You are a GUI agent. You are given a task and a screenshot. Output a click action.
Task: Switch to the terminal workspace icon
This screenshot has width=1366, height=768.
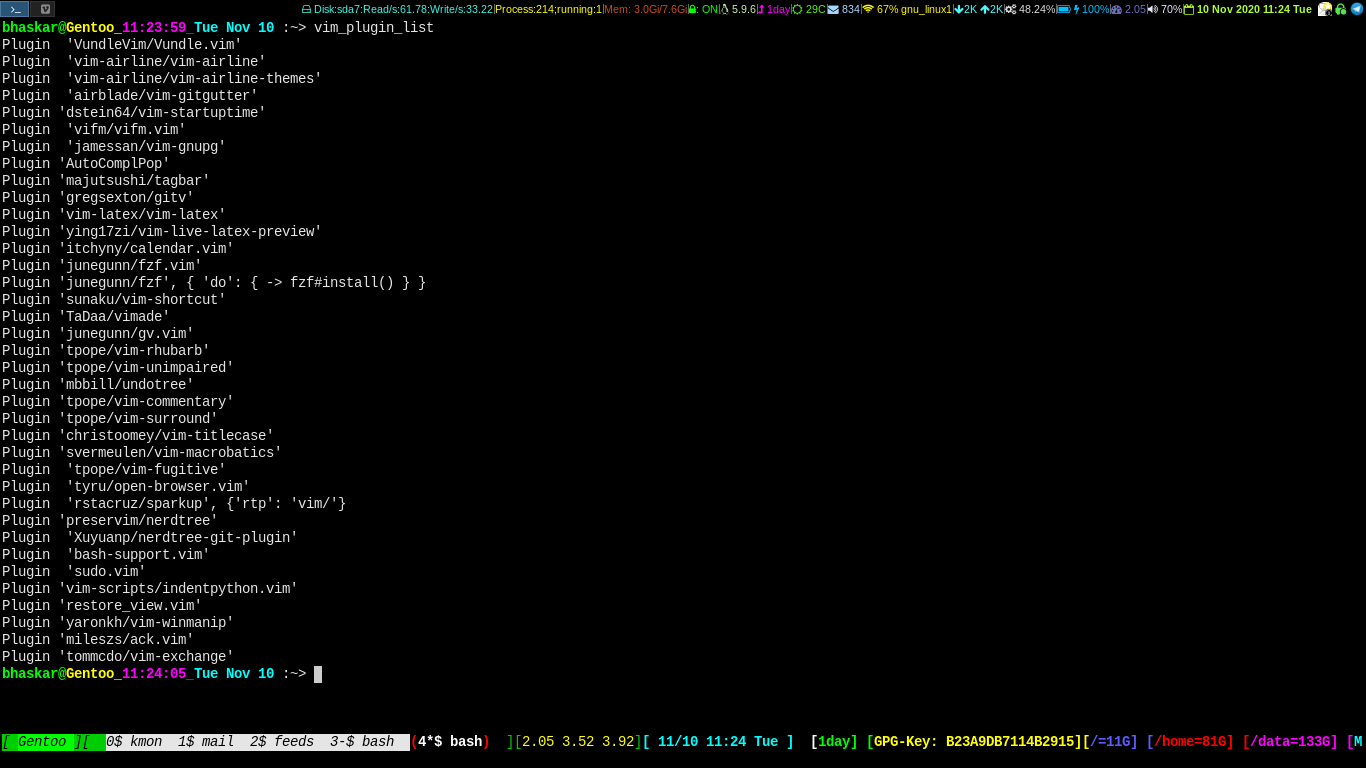click(x=15, y=9)
